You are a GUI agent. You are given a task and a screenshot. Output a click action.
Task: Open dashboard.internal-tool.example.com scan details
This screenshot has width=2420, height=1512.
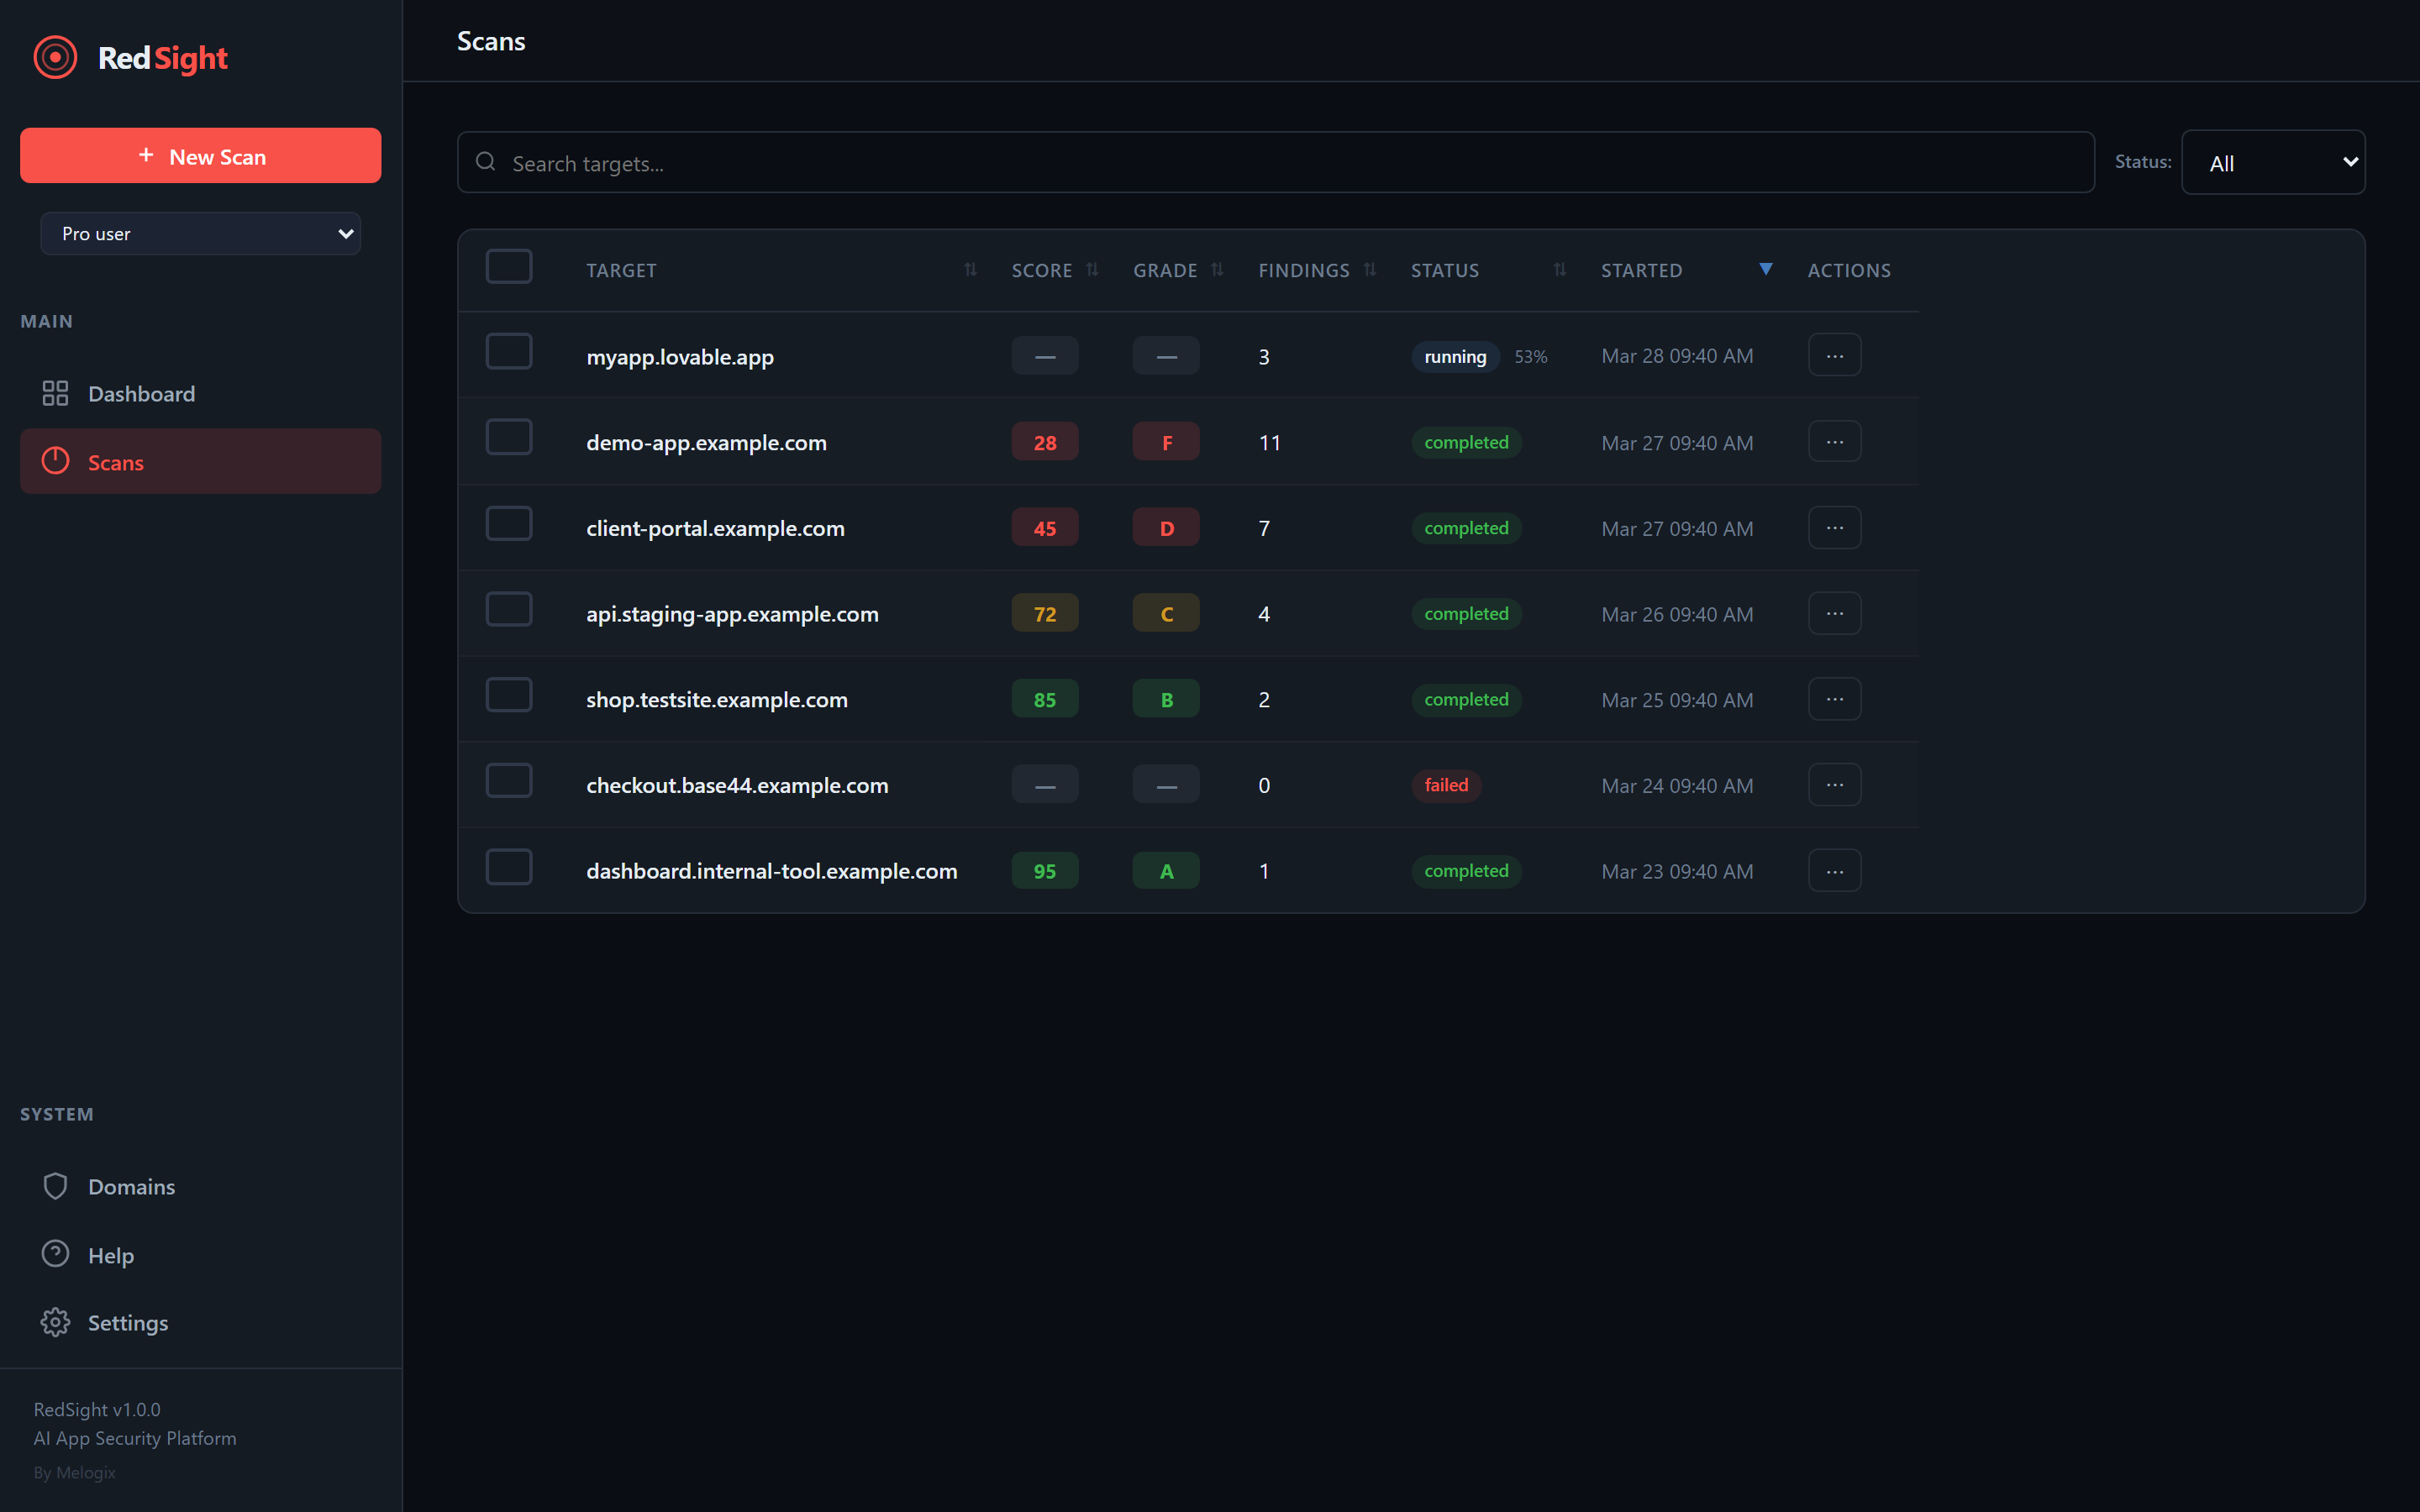tap(771, 871)
